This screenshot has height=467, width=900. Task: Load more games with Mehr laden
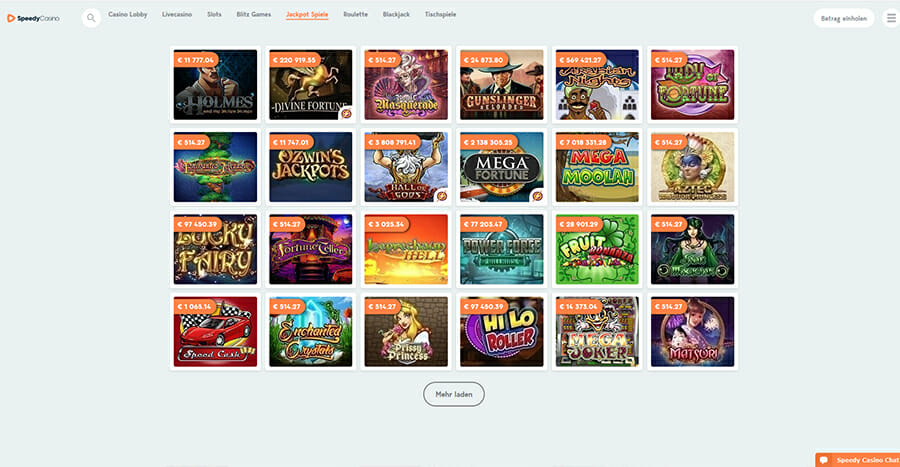[x=454, y=394]
